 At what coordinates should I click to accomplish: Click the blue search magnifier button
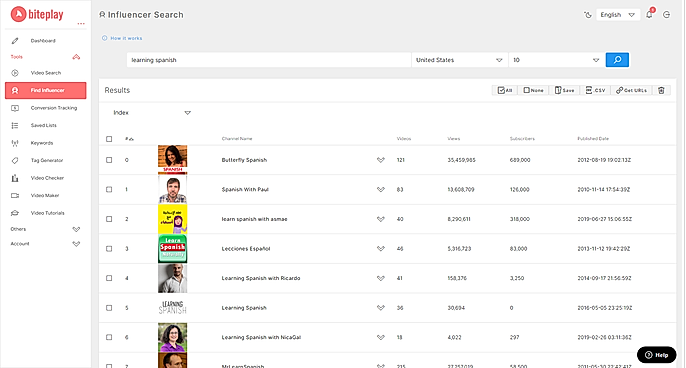[x=617, y=60]
